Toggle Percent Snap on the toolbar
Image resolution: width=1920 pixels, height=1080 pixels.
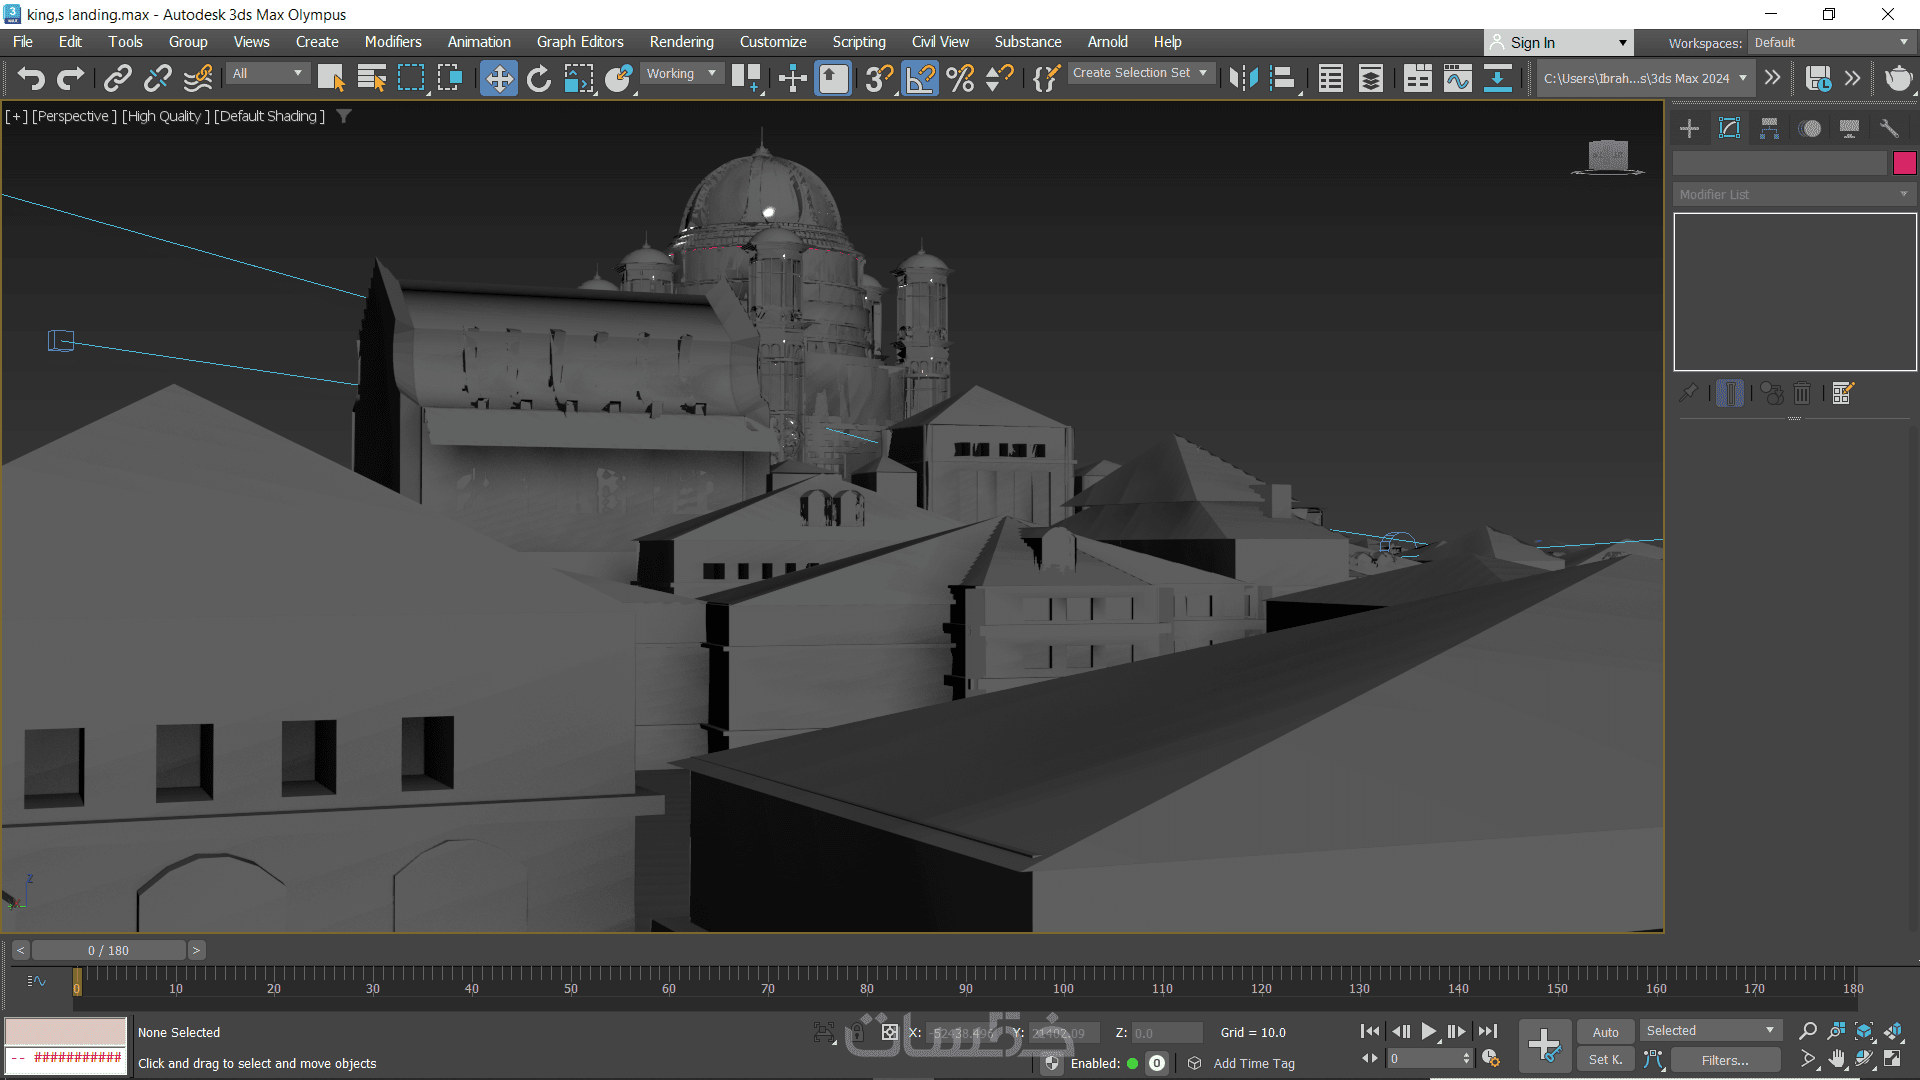coord(960,78)
